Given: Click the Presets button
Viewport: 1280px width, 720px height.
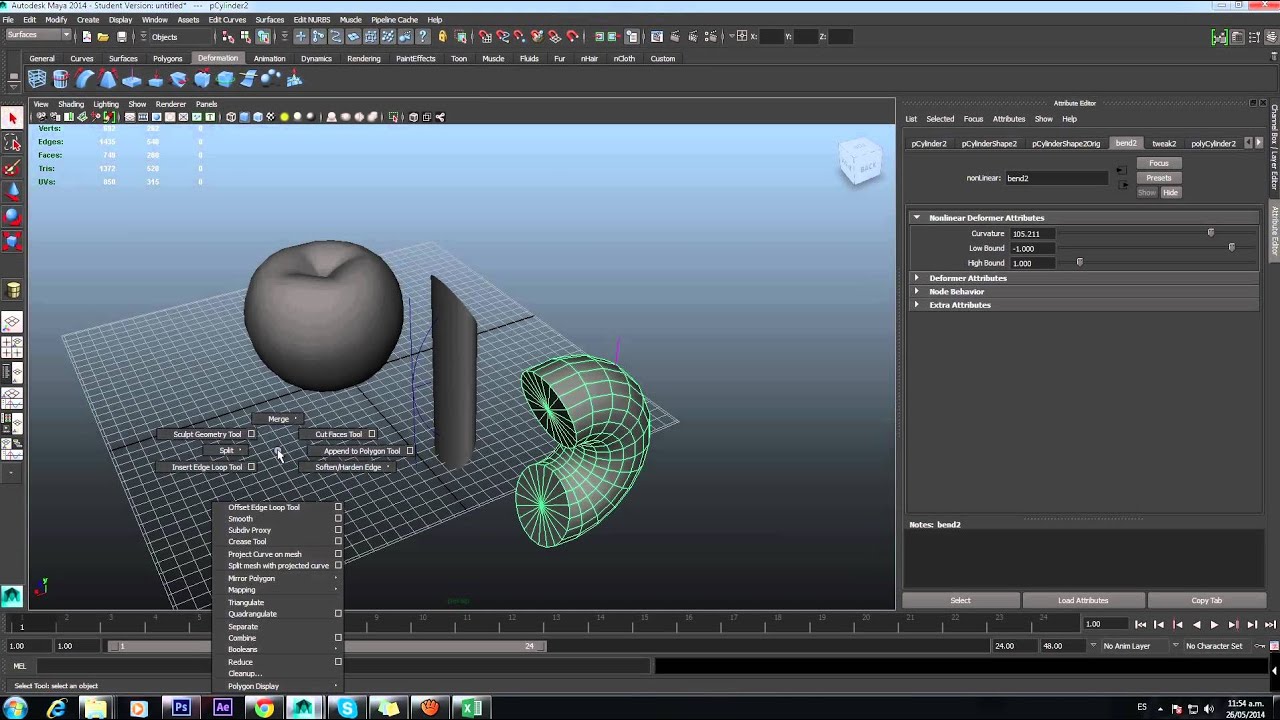Looking at the screenshot, I should click(1159, 178).
